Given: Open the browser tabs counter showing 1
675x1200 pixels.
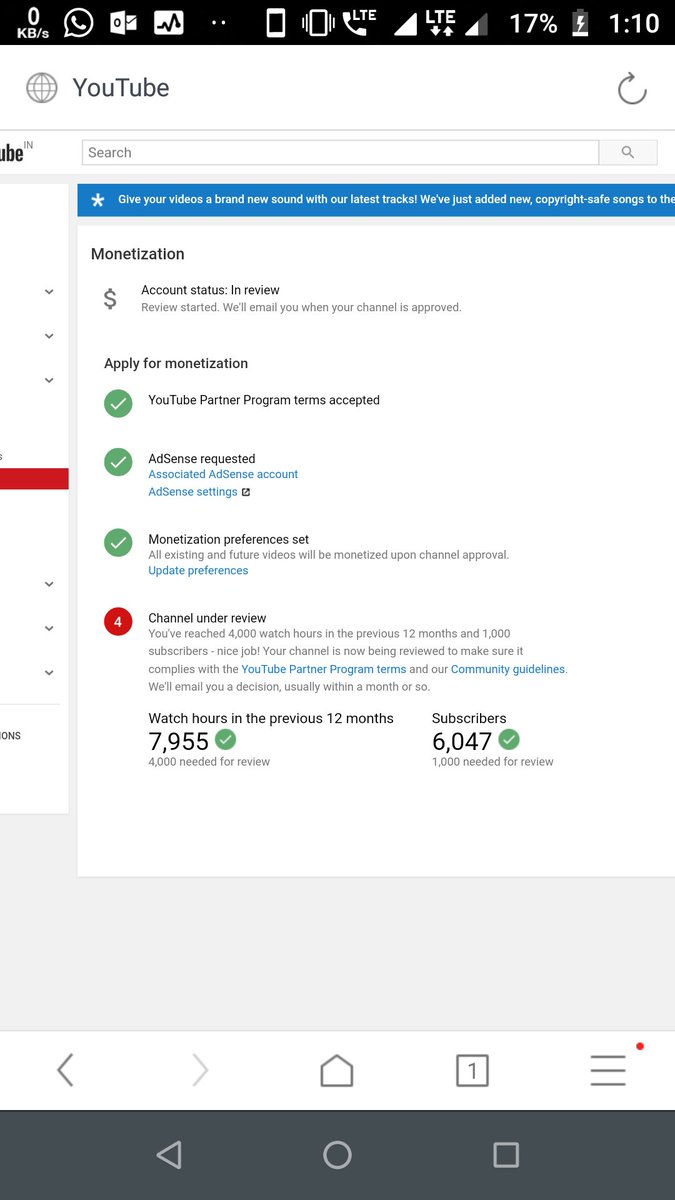Looking at the screenshot, I should (x=472, y=1071).
